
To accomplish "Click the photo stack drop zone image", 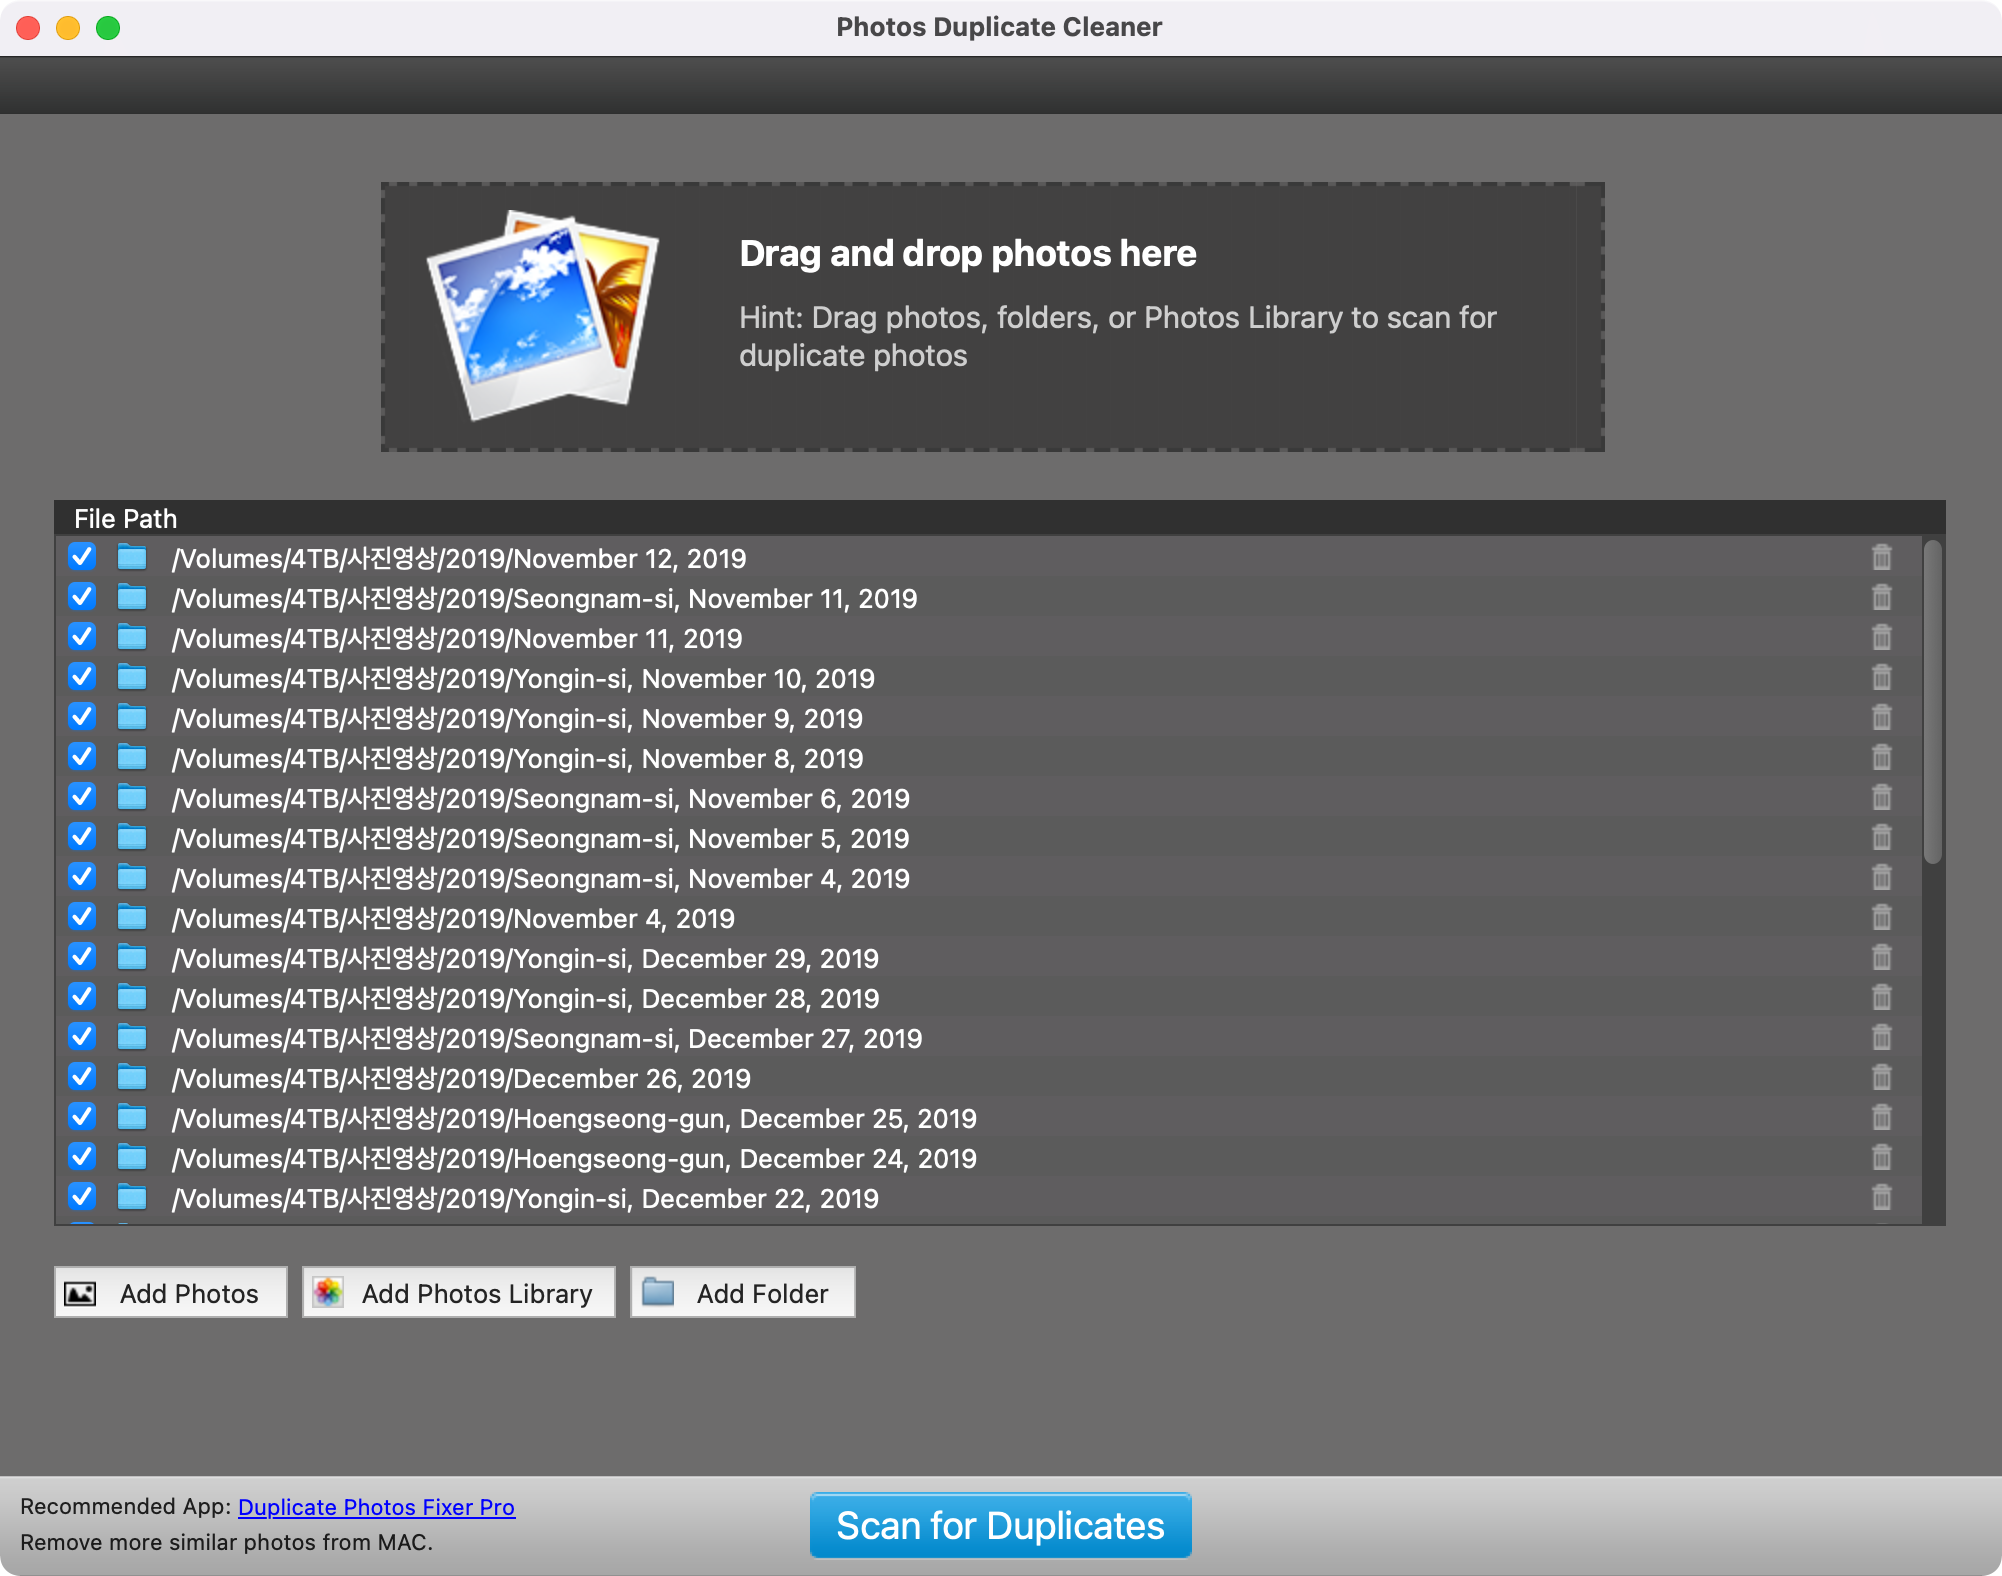I will pos(543,315).
